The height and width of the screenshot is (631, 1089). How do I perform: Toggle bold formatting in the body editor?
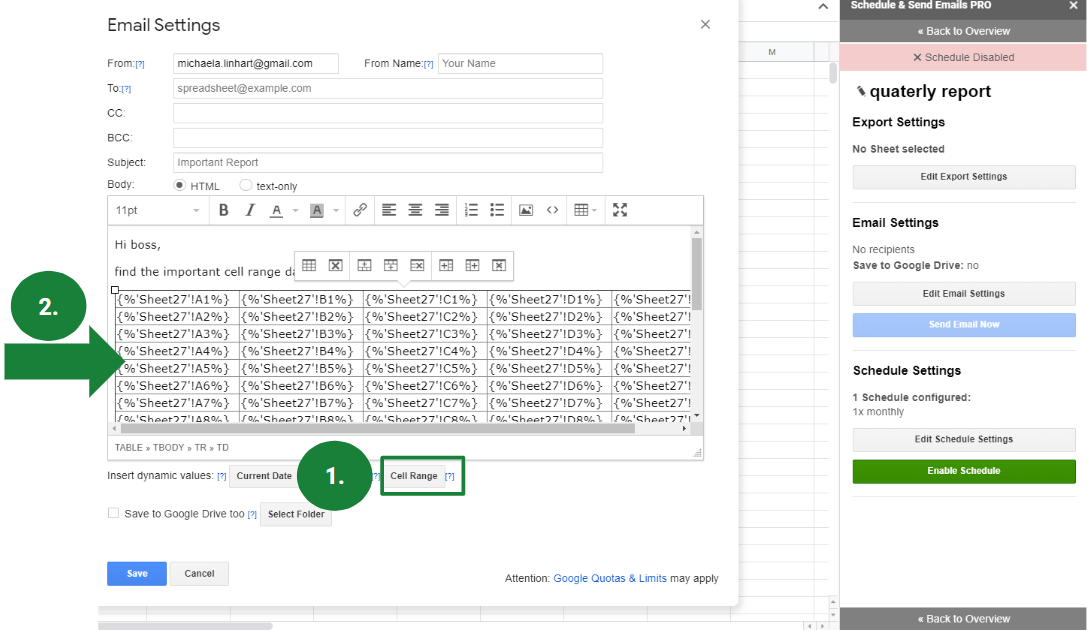pyautogui.click(x=224, y=210)
